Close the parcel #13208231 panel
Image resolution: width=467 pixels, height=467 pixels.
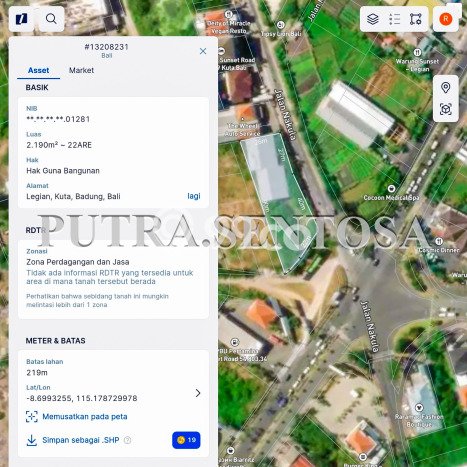[203, 51]
